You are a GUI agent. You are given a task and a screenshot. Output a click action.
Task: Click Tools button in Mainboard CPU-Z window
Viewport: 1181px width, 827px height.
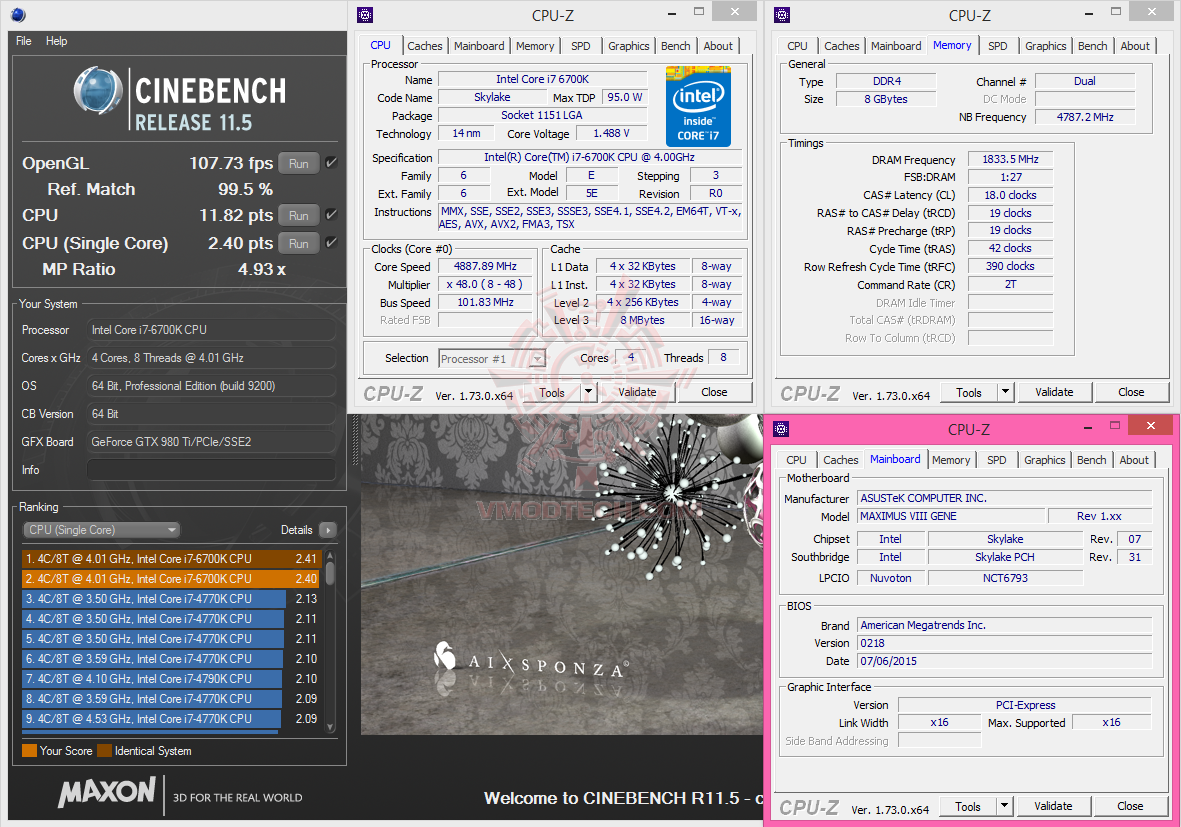pos(968,807)
